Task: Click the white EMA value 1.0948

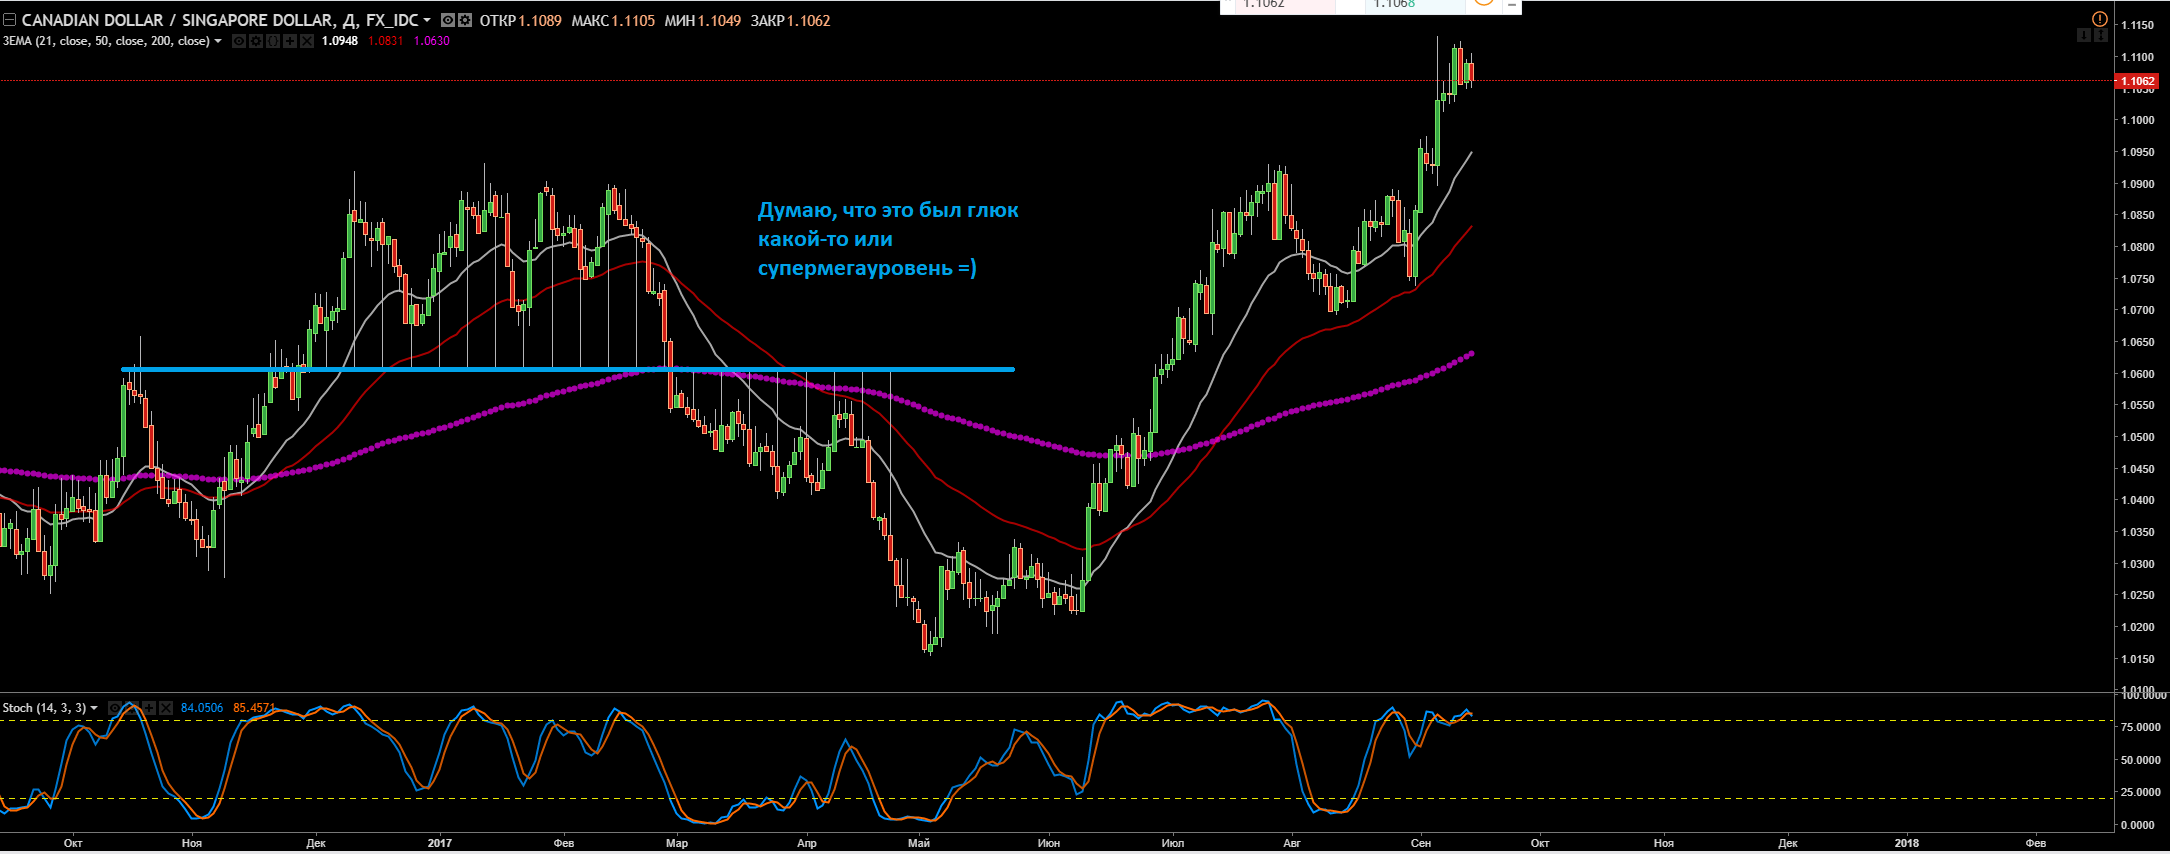Action: pyautogui.click(x=340, y=41)
